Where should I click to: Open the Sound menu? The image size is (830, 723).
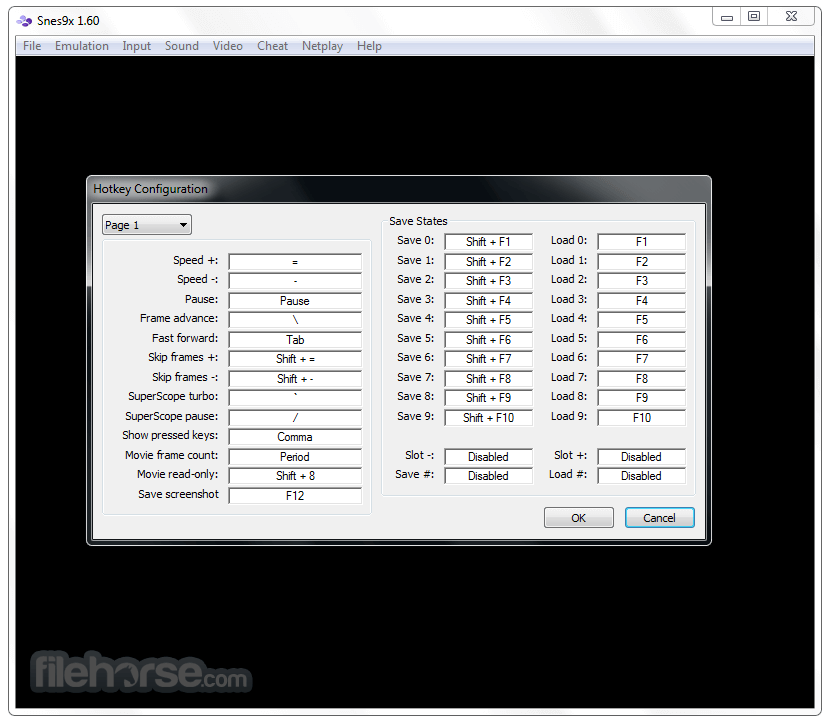click(182, 46)
